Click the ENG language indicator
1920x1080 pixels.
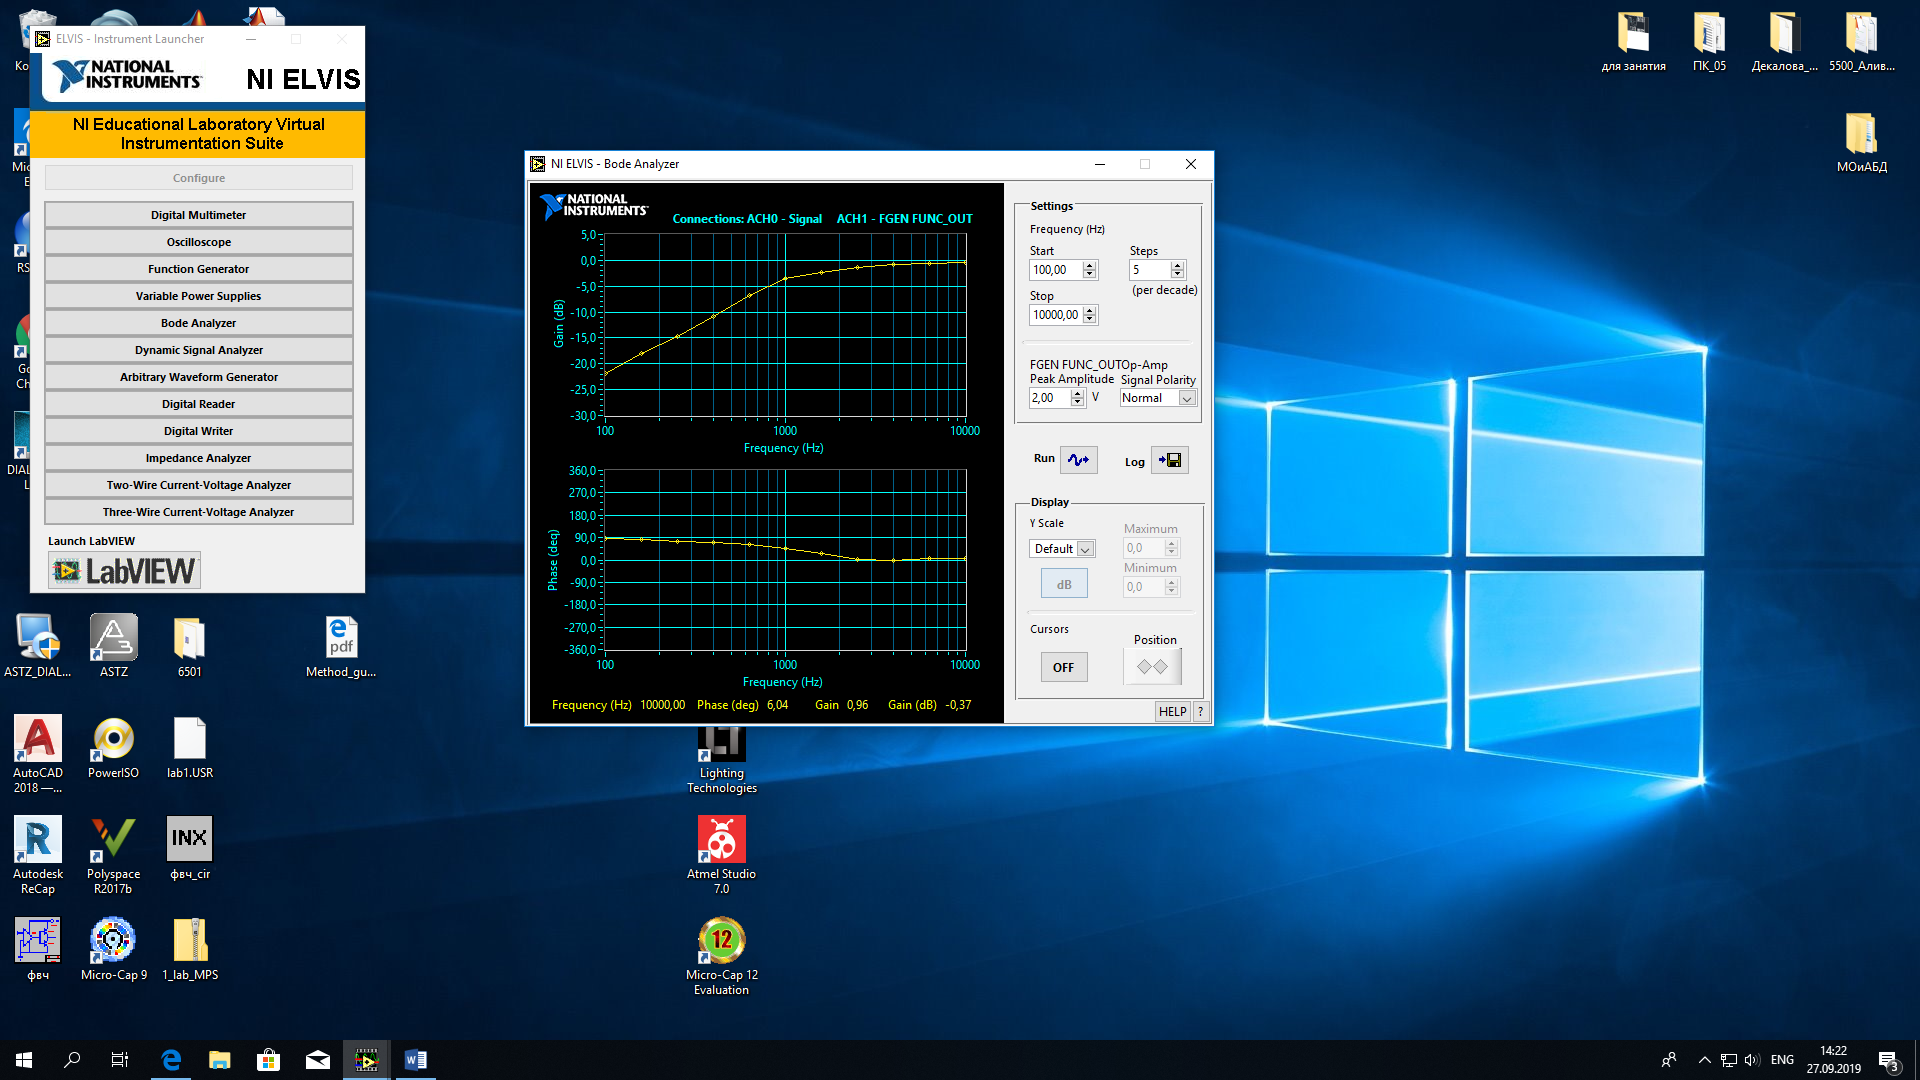point(1782,1060)
